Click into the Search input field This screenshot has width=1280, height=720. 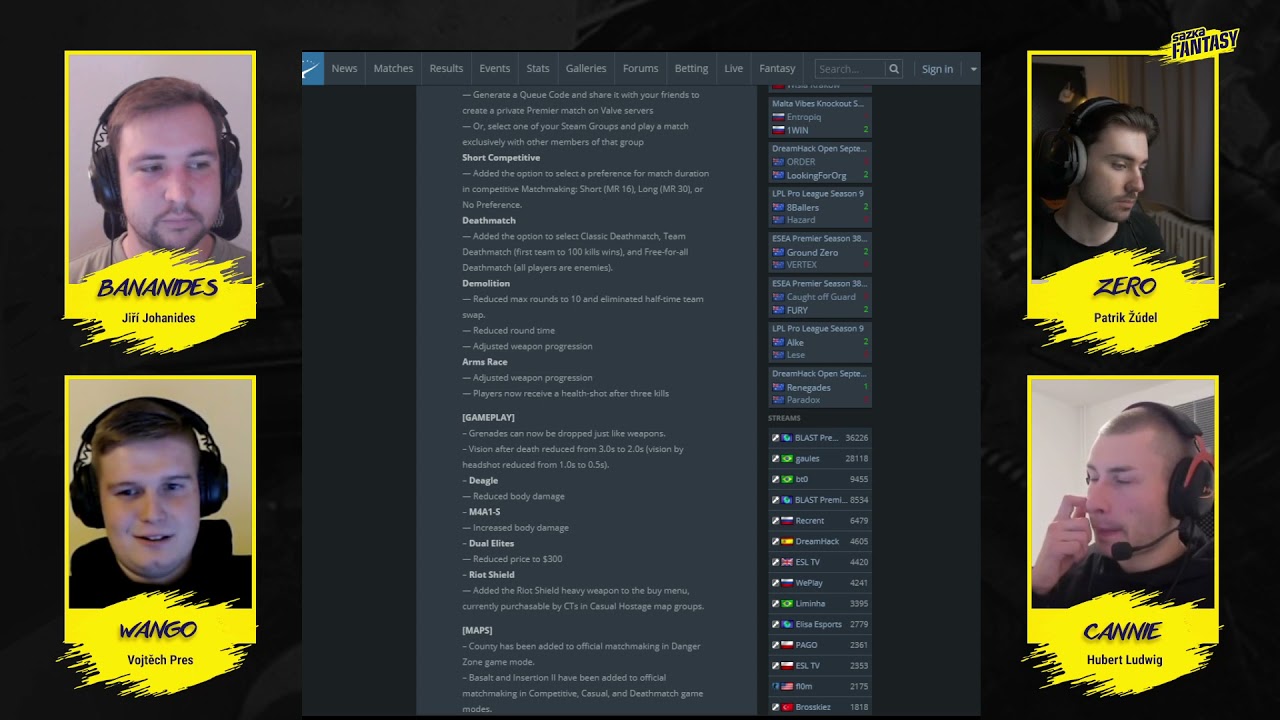pyautogui.click(x=850, y=69)
